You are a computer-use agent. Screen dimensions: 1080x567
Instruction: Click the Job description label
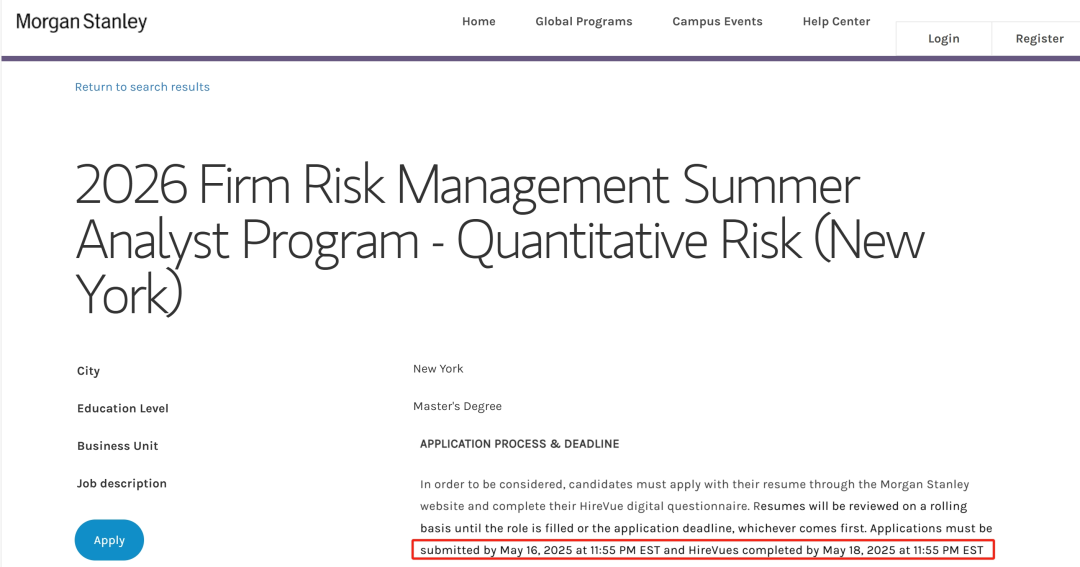tap(122, 484)
